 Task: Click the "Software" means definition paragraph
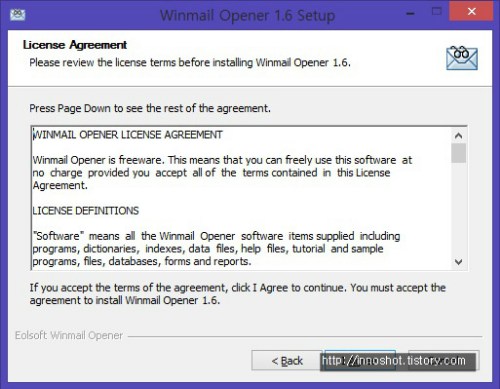216,249
